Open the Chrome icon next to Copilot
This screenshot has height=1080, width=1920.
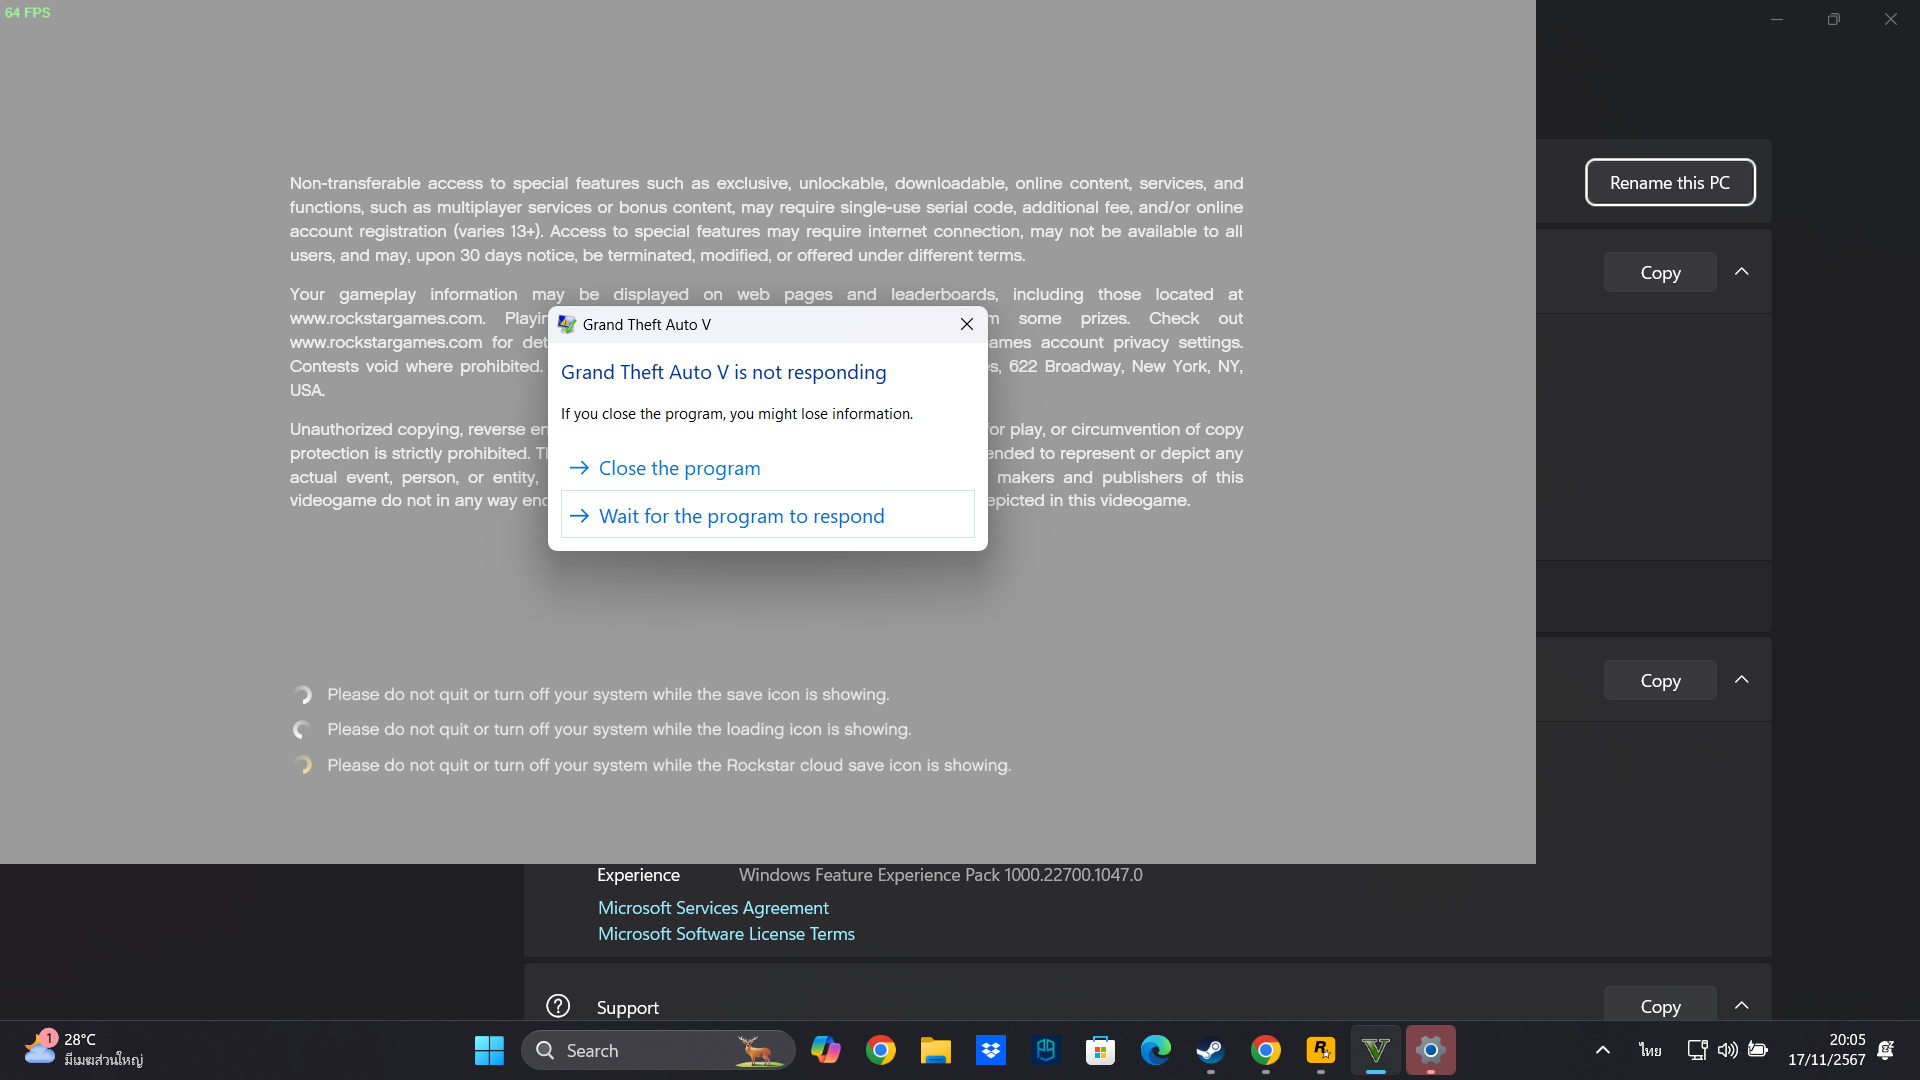point(881,1050)
